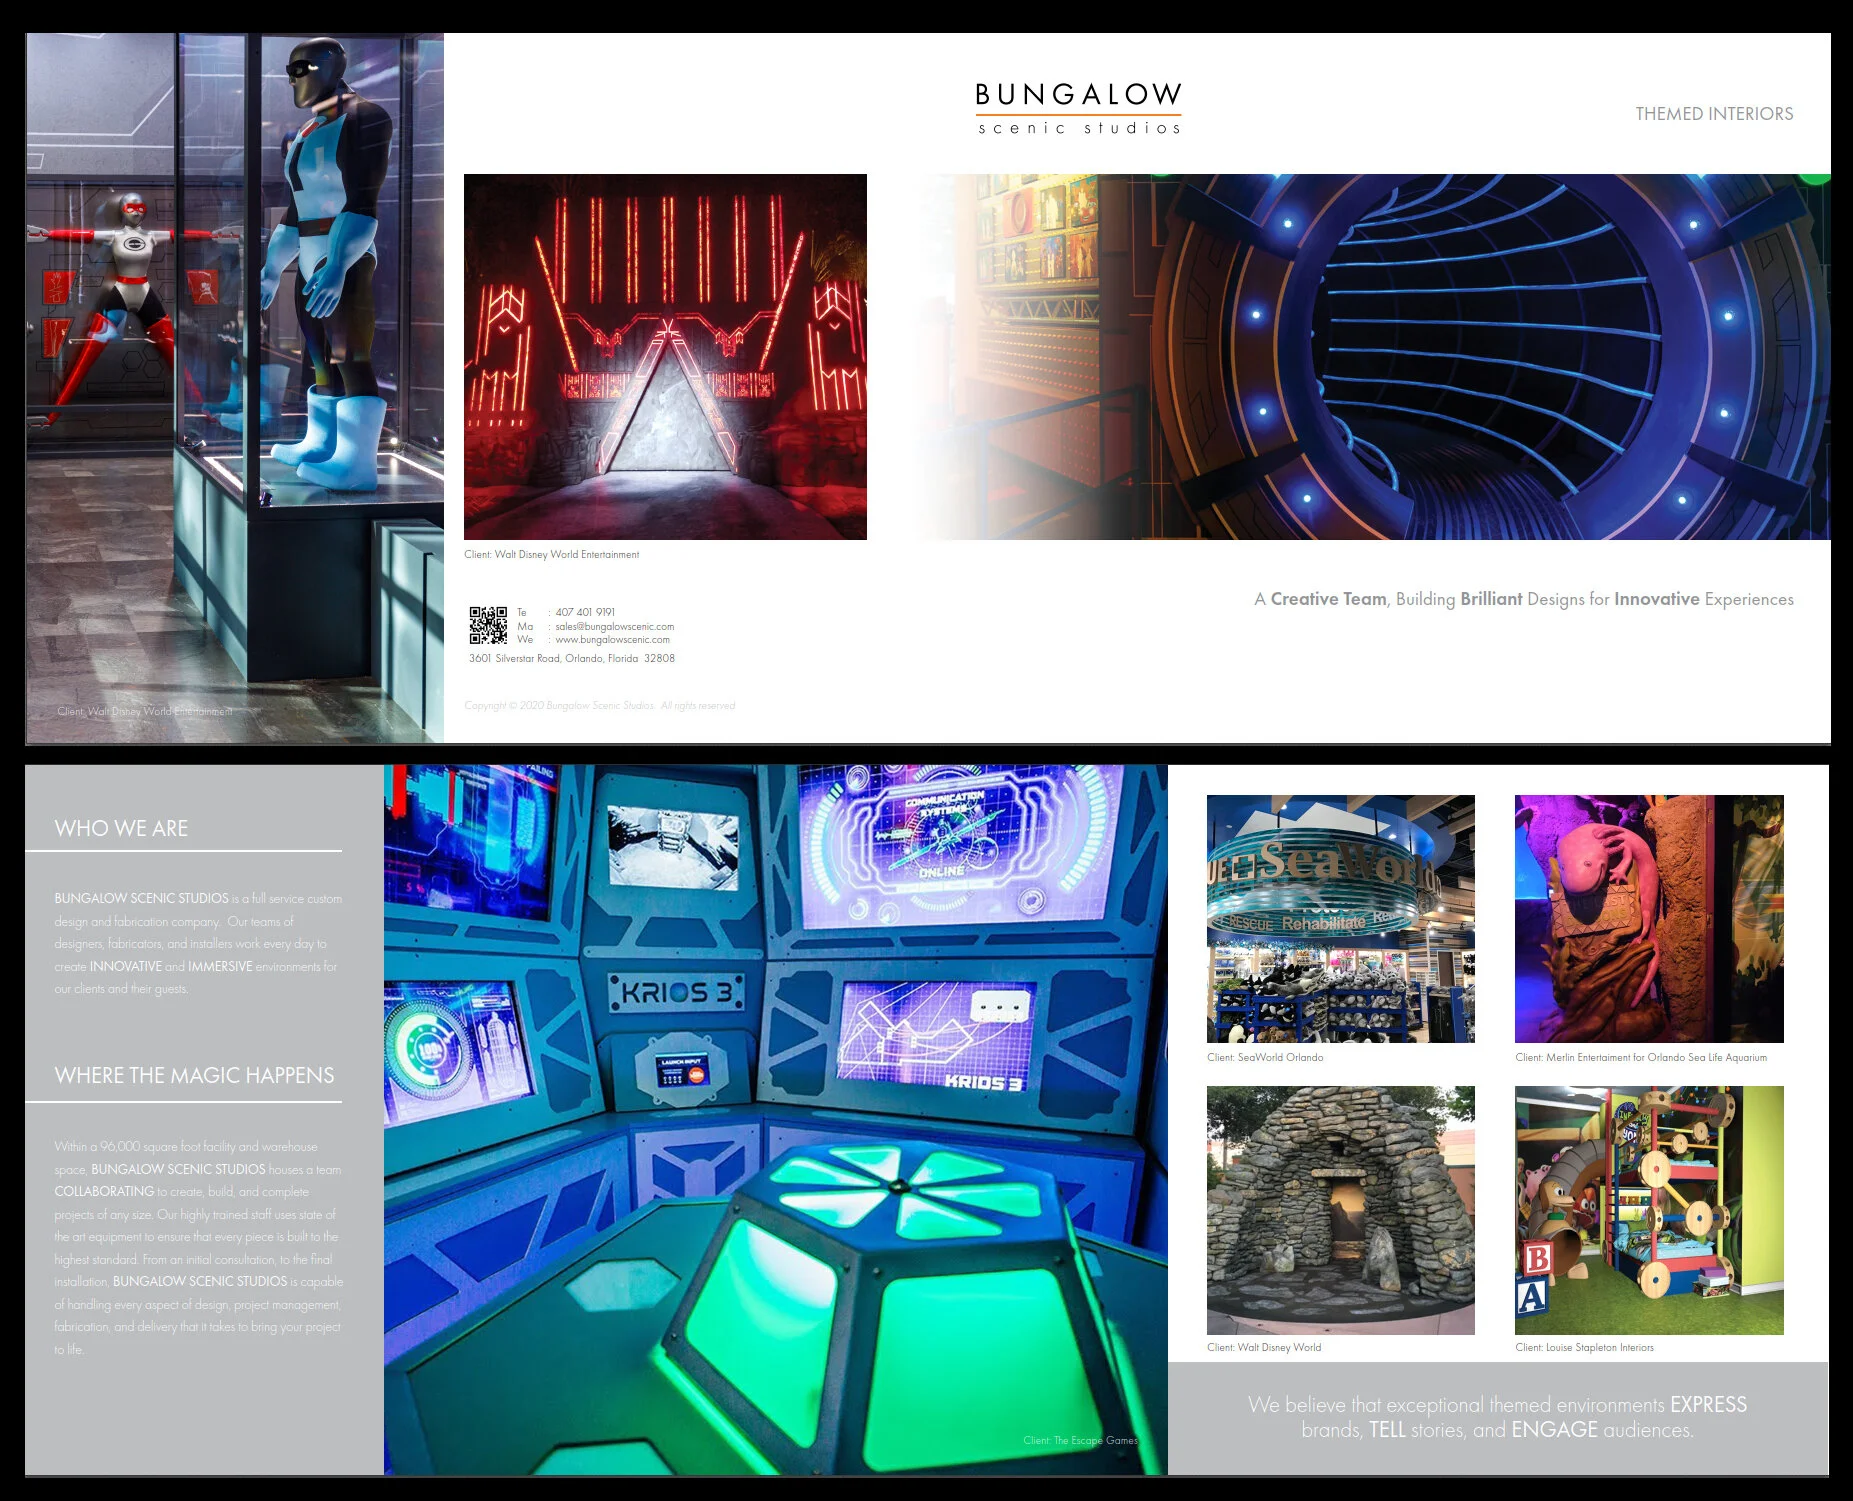The image size is (1853, 1501).
Task: Click the QR code near contact details
Action: click(488, 625)
